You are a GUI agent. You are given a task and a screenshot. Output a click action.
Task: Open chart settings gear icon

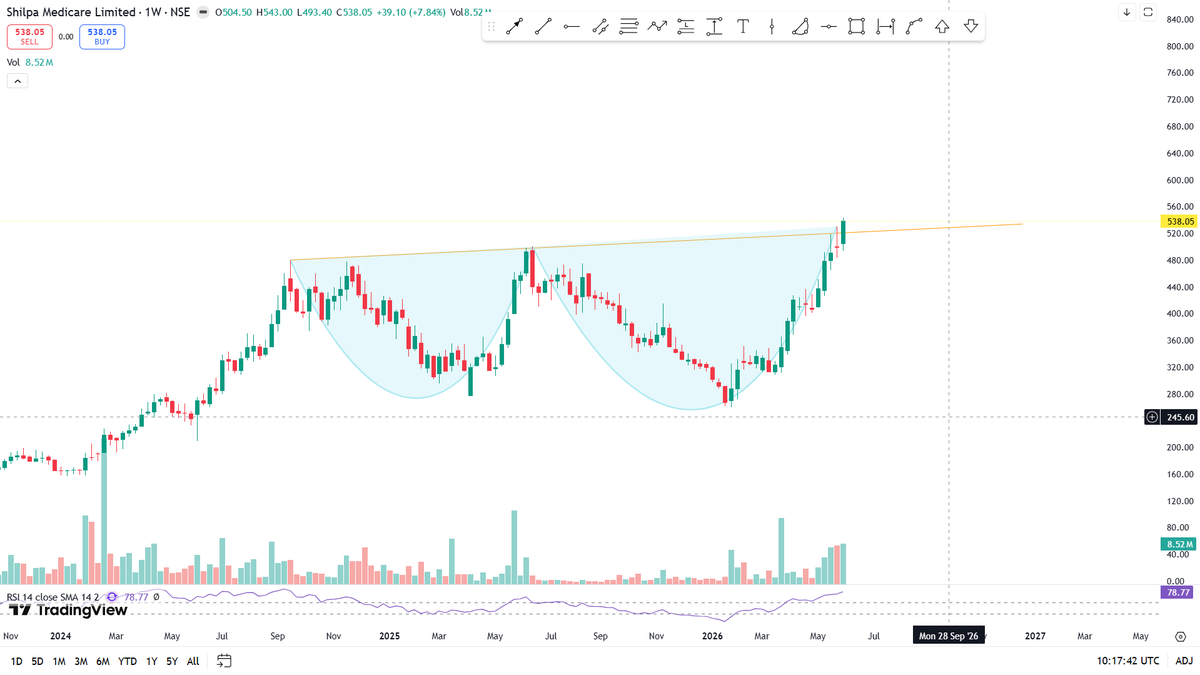click(1181, 636)
